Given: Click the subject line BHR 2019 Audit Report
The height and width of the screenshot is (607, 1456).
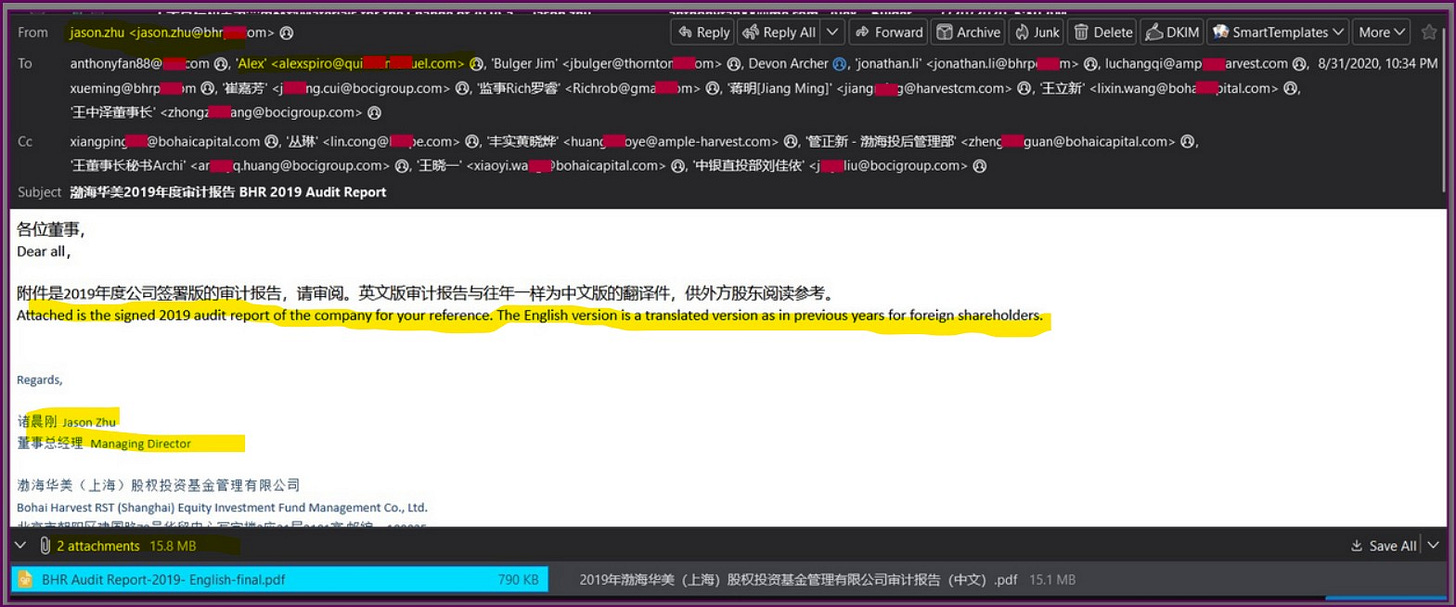Looking at the screenshot, I should (228, 192).
